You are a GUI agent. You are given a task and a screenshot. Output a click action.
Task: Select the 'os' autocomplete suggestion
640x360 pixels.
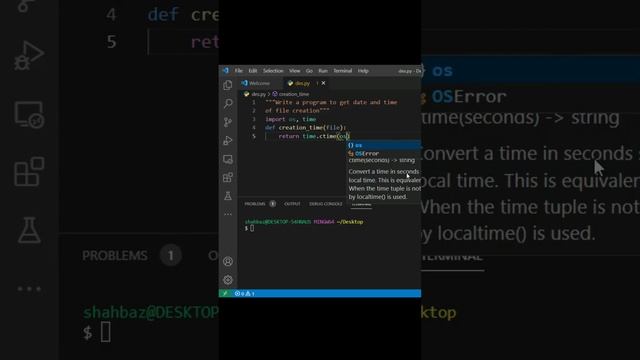click(384, 145)
